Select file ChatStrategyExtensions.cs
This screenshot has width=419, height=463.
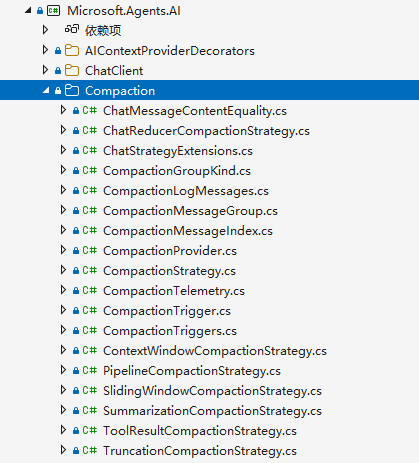178,151
